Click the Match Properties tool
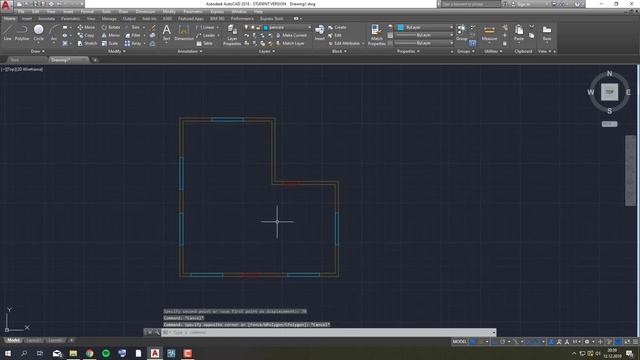This screenshot has height=360, width=640. coord(376,34)
